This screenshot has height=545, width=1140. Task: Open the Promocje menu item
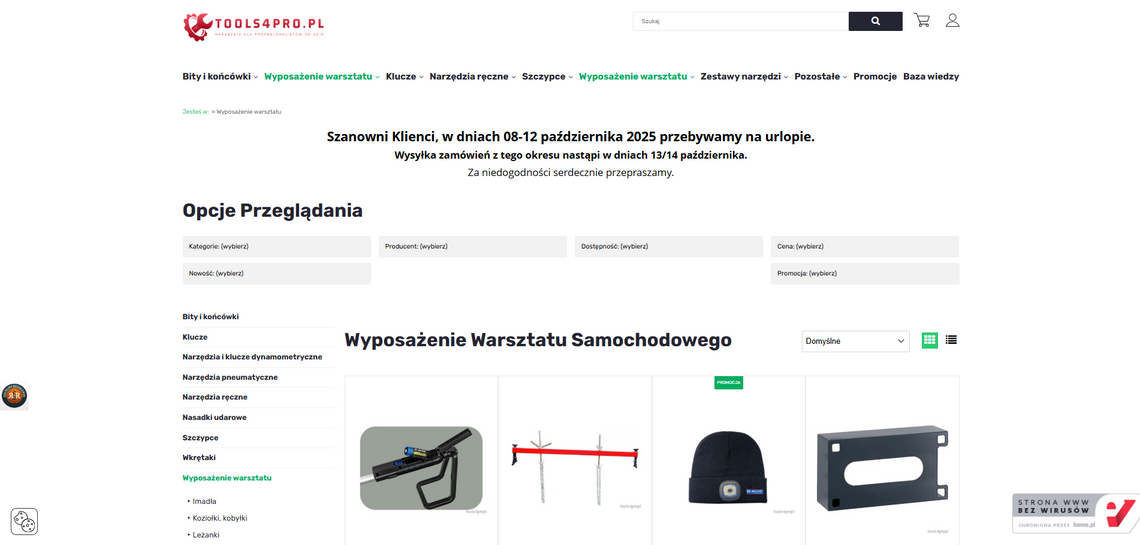[875, 76]
